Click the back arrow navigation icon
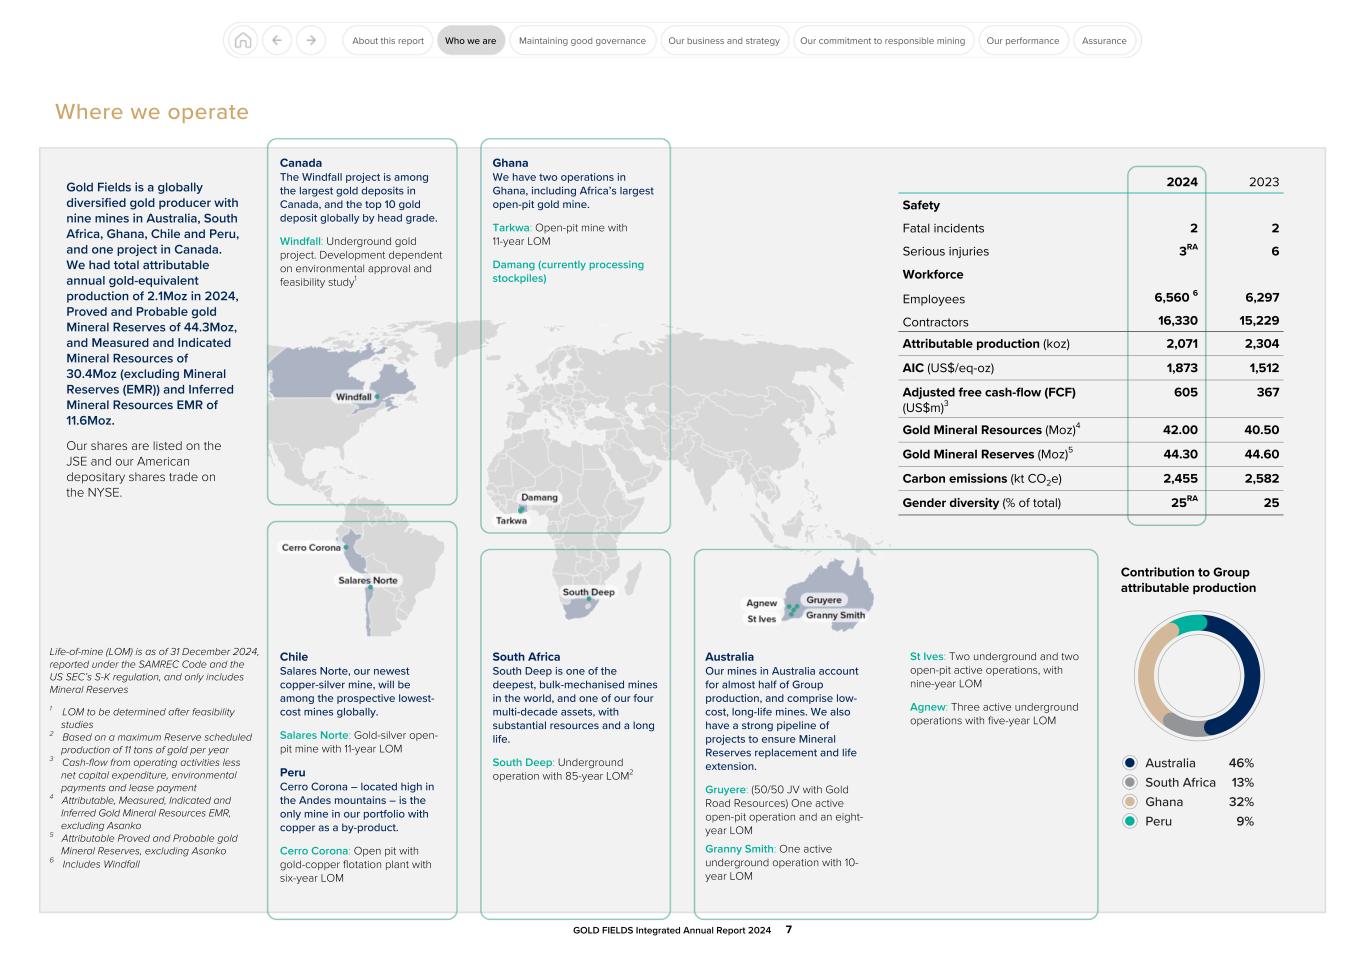The image size is (1365, 968). 276,40
